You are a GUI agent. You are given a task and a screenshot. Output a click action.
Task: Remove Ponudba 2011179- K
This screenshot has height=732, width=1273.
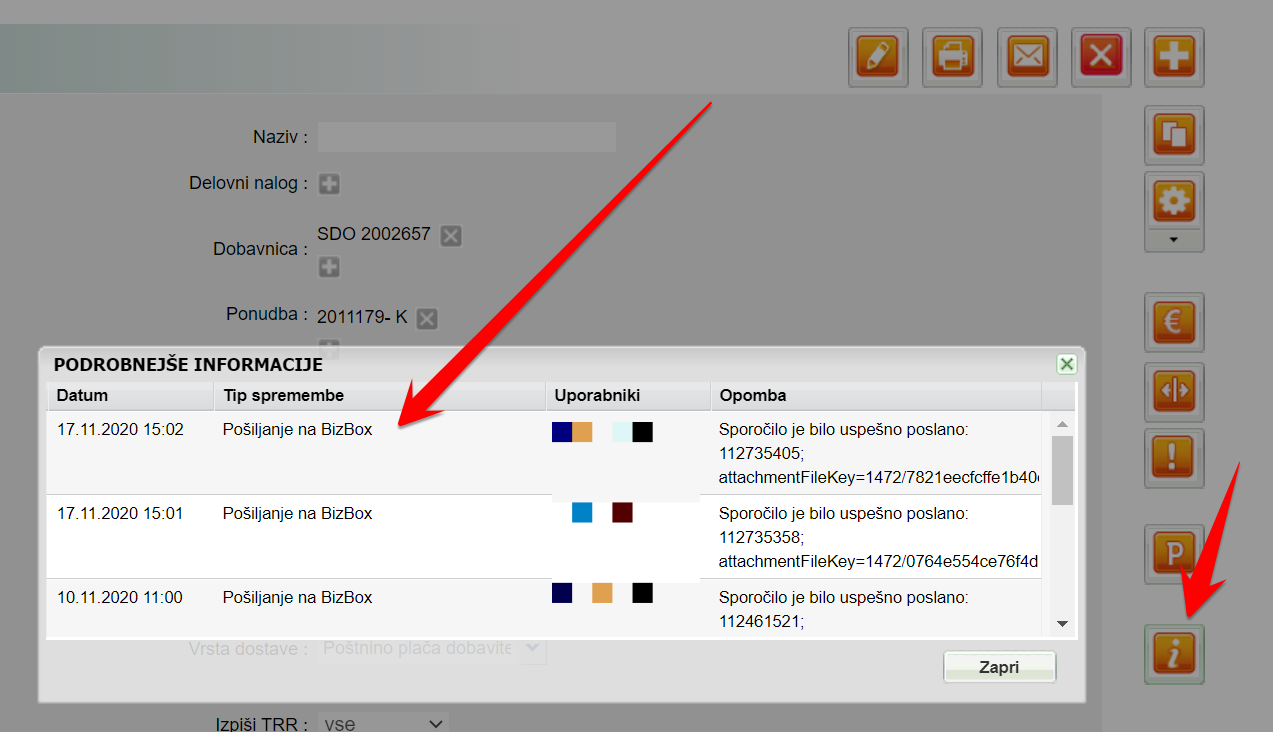pyautogui.click(x=427, y=319)
